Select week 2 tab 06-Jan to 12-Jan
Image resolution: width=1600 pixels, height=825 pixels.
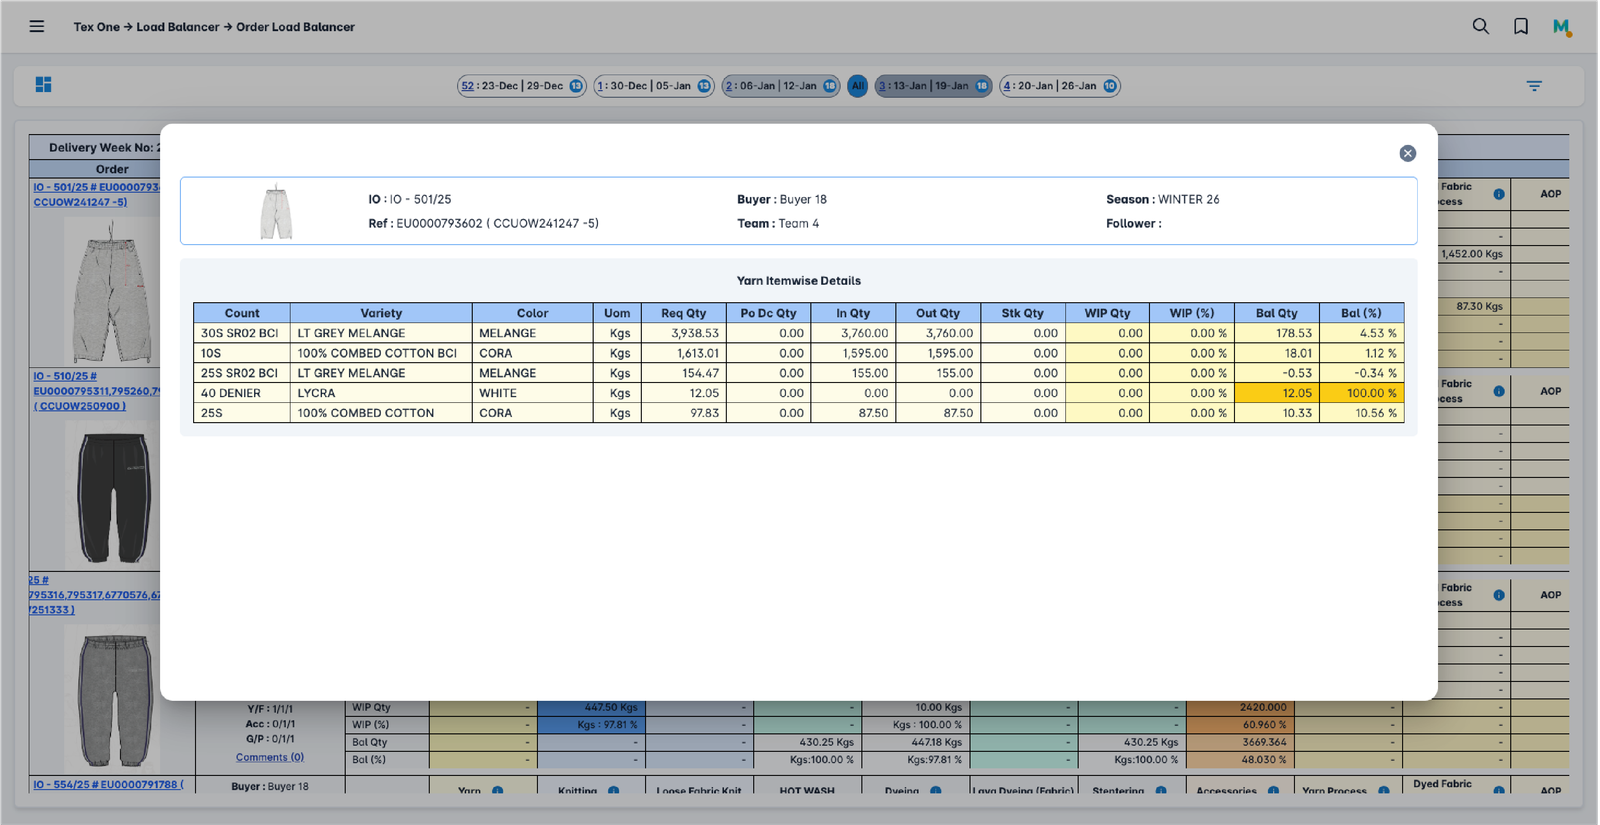[x=779, y=86]
